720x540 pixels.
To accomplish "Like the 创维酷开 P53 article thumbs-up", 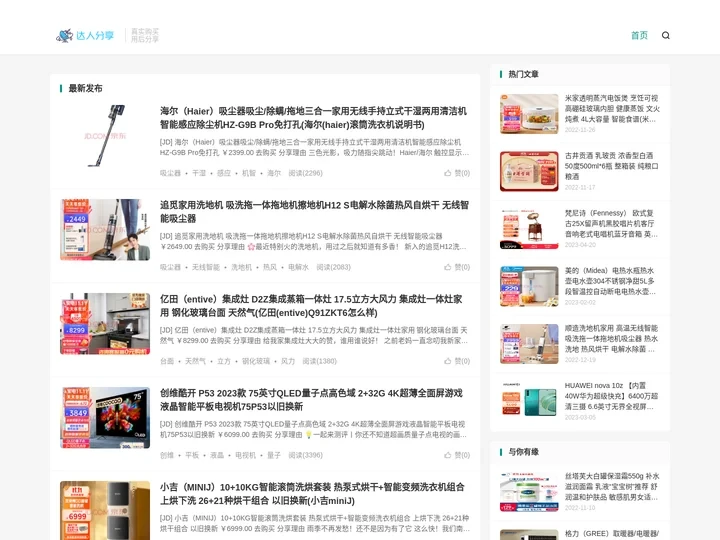I will (457, 455).
